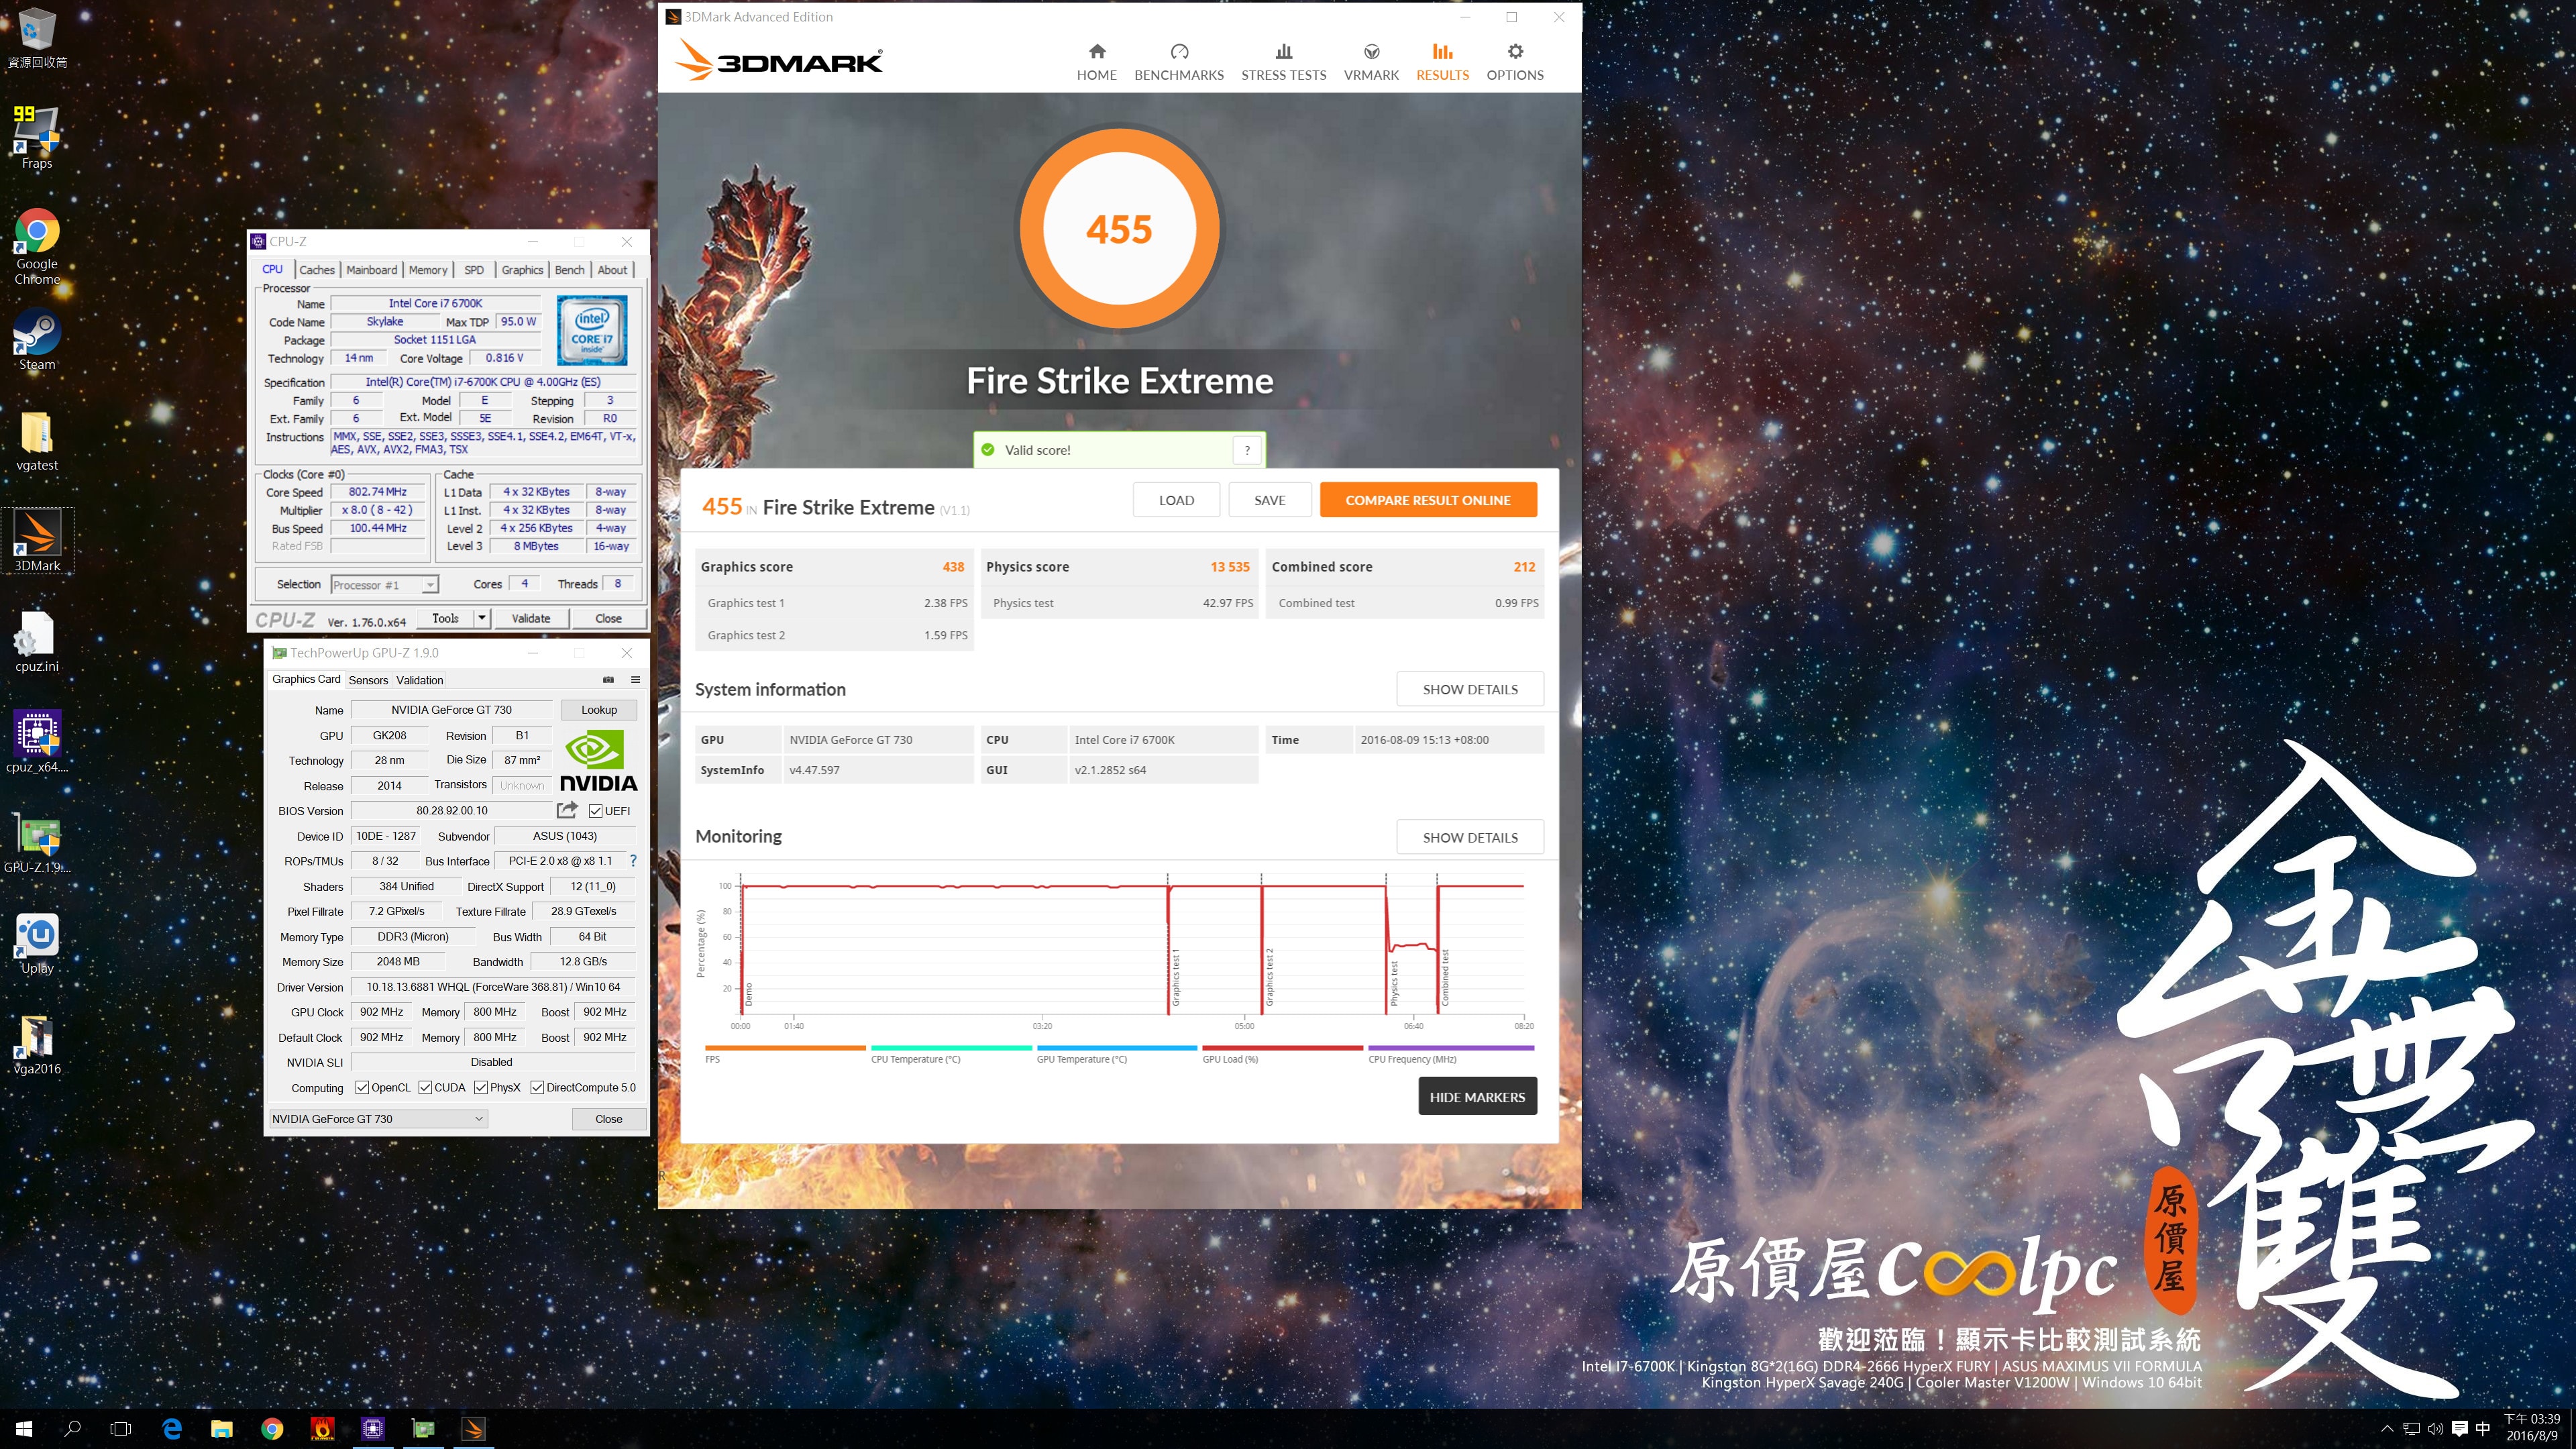Select the Steam desktop shortcut
Viewport: 2576px width, 1449px height.
click(x=37, y=339)
